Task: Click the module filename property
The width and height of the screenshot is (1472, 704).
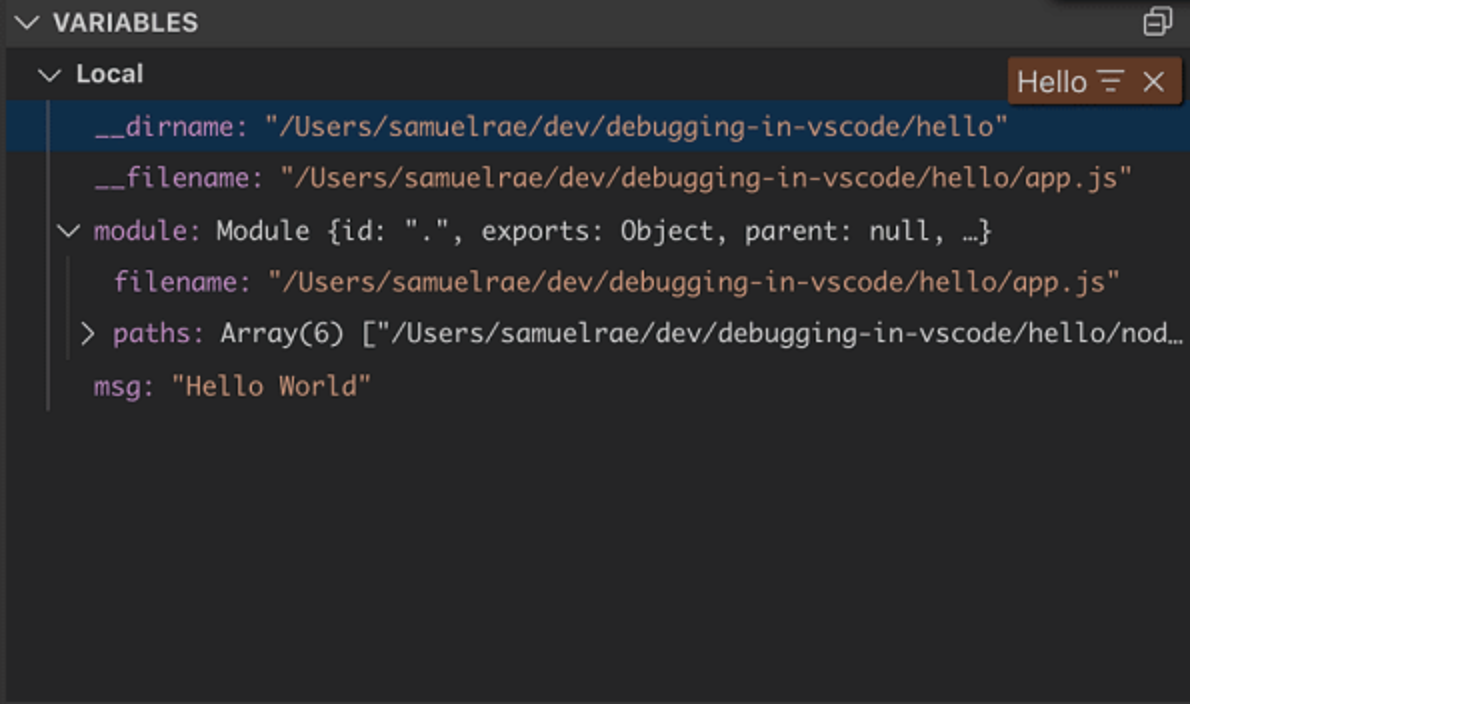Action: (x=182, y=282)
